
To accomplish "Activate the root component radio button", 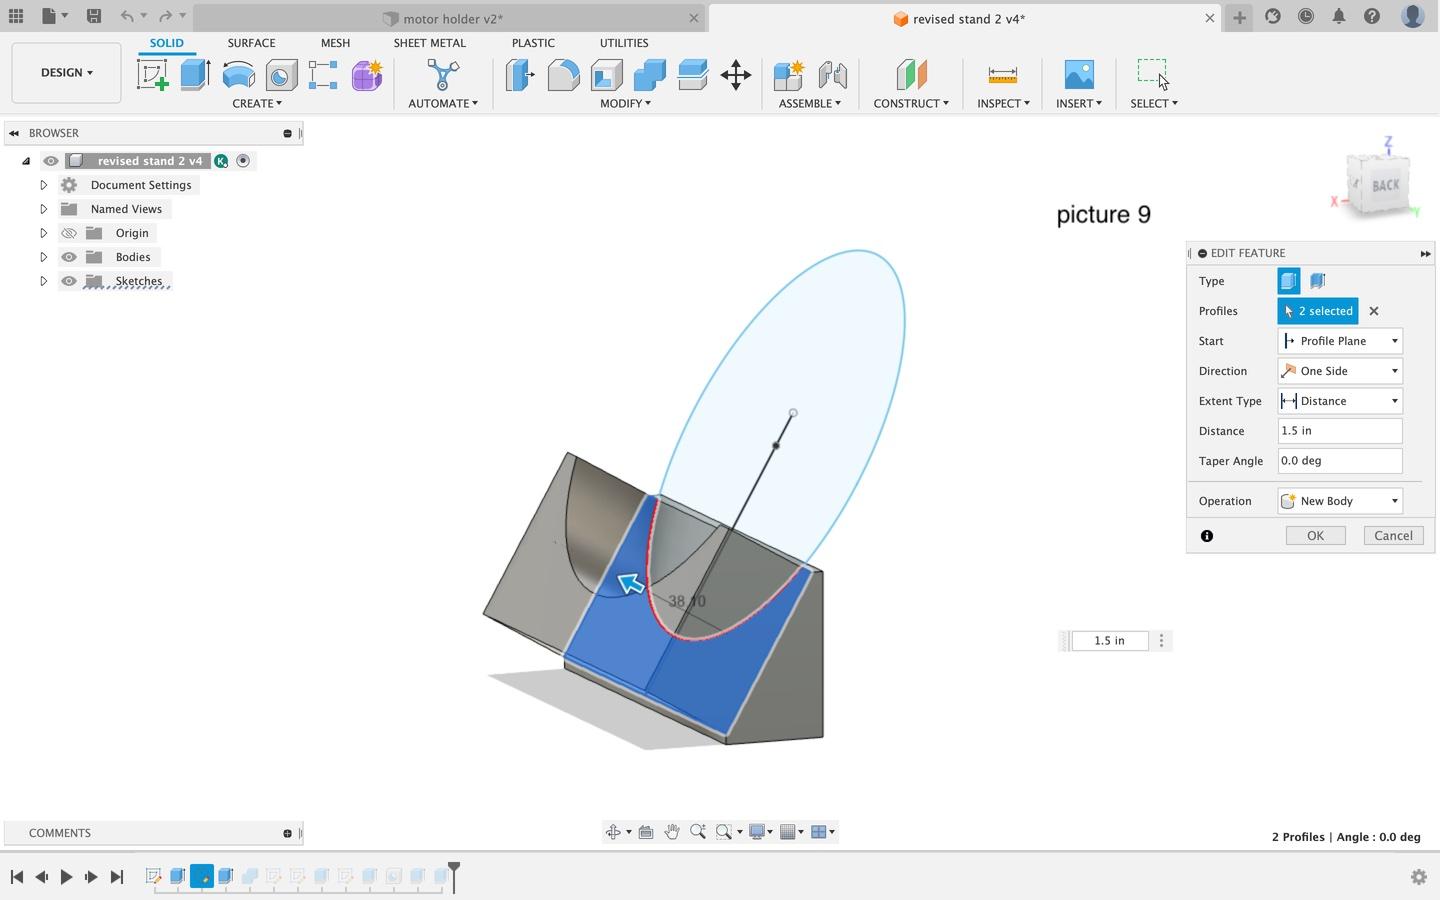I will tap(243, 161).
